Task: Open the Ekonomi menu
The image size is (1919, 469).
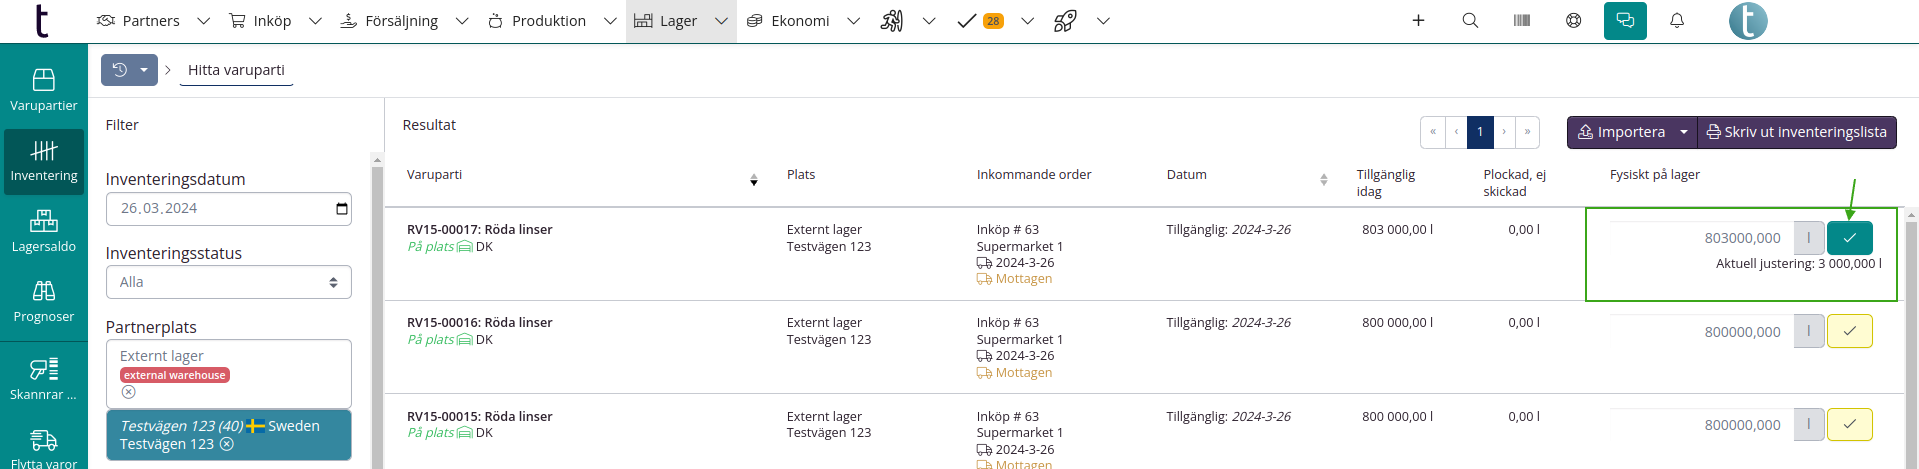Action: point(800,21)
